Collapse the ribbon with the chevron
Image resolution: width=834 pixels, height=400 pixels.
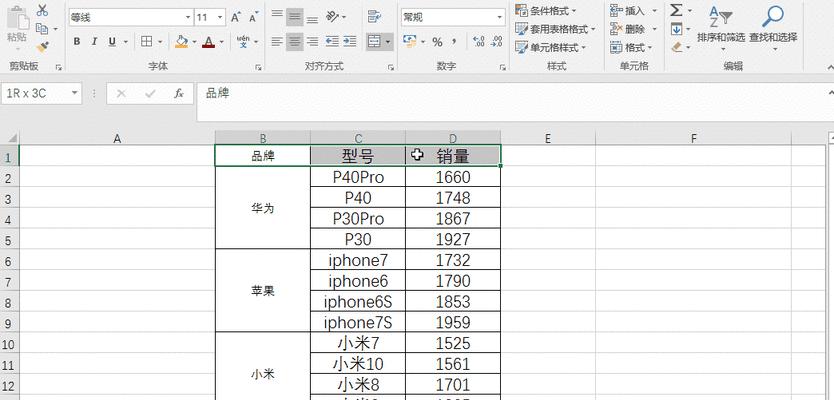(x=830, y=68)
